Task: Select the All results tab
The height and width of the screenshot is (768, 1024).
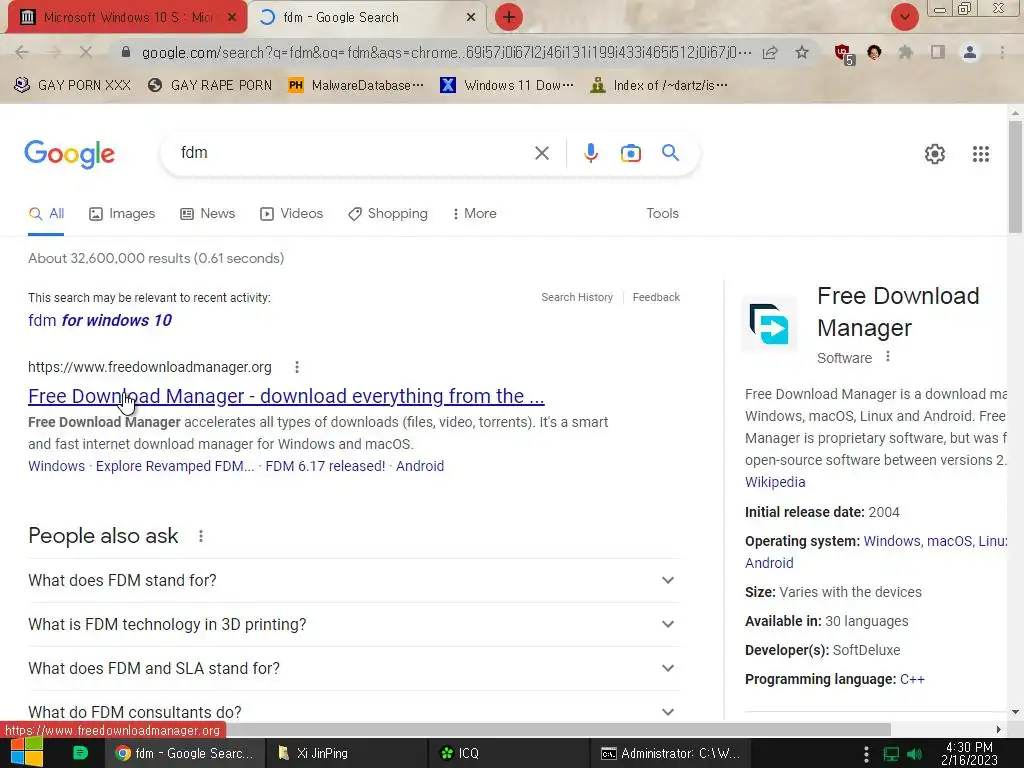Action: (46, 214)
